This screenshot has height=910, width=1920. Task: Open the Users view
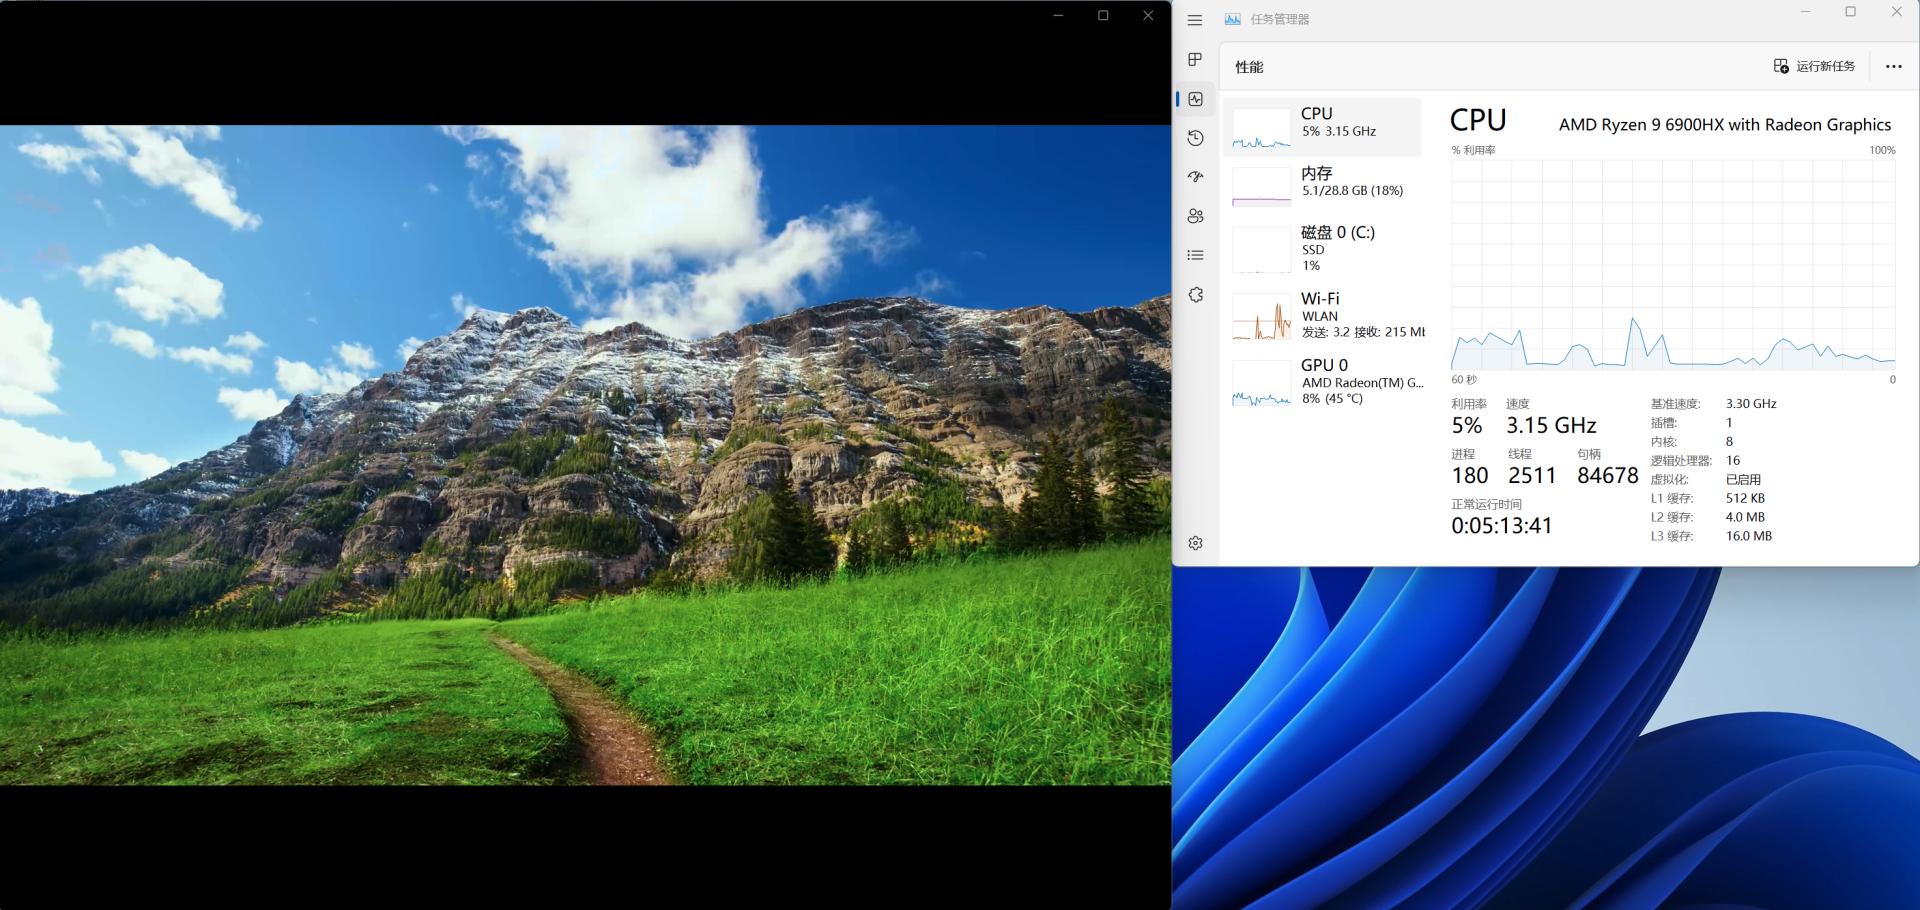click(x=1195, y=215)
